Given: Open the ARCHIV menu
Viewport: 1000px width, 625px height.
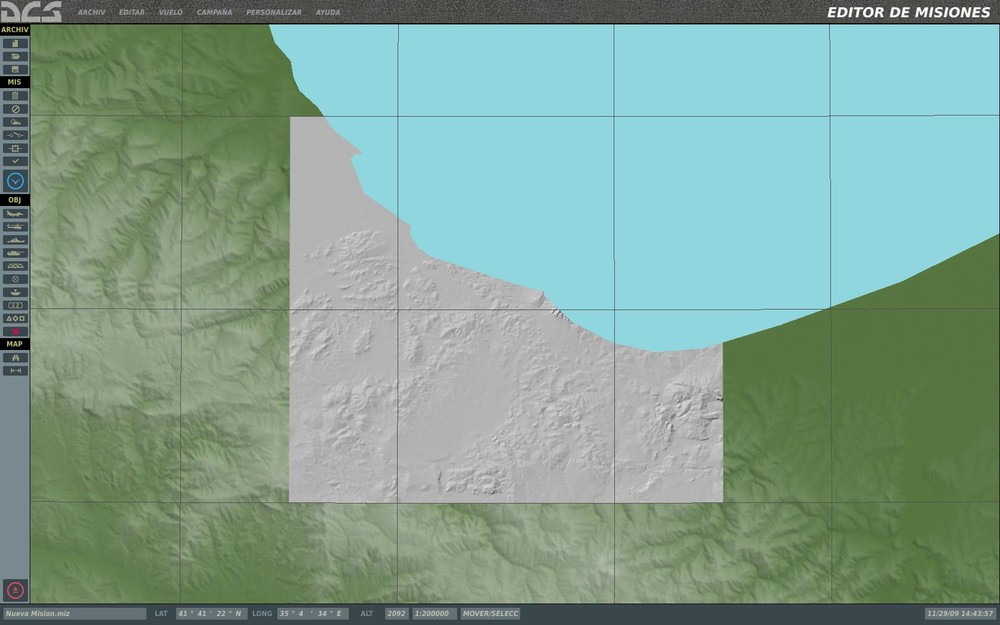Looking at the screenshot, I should coord(92,12).
